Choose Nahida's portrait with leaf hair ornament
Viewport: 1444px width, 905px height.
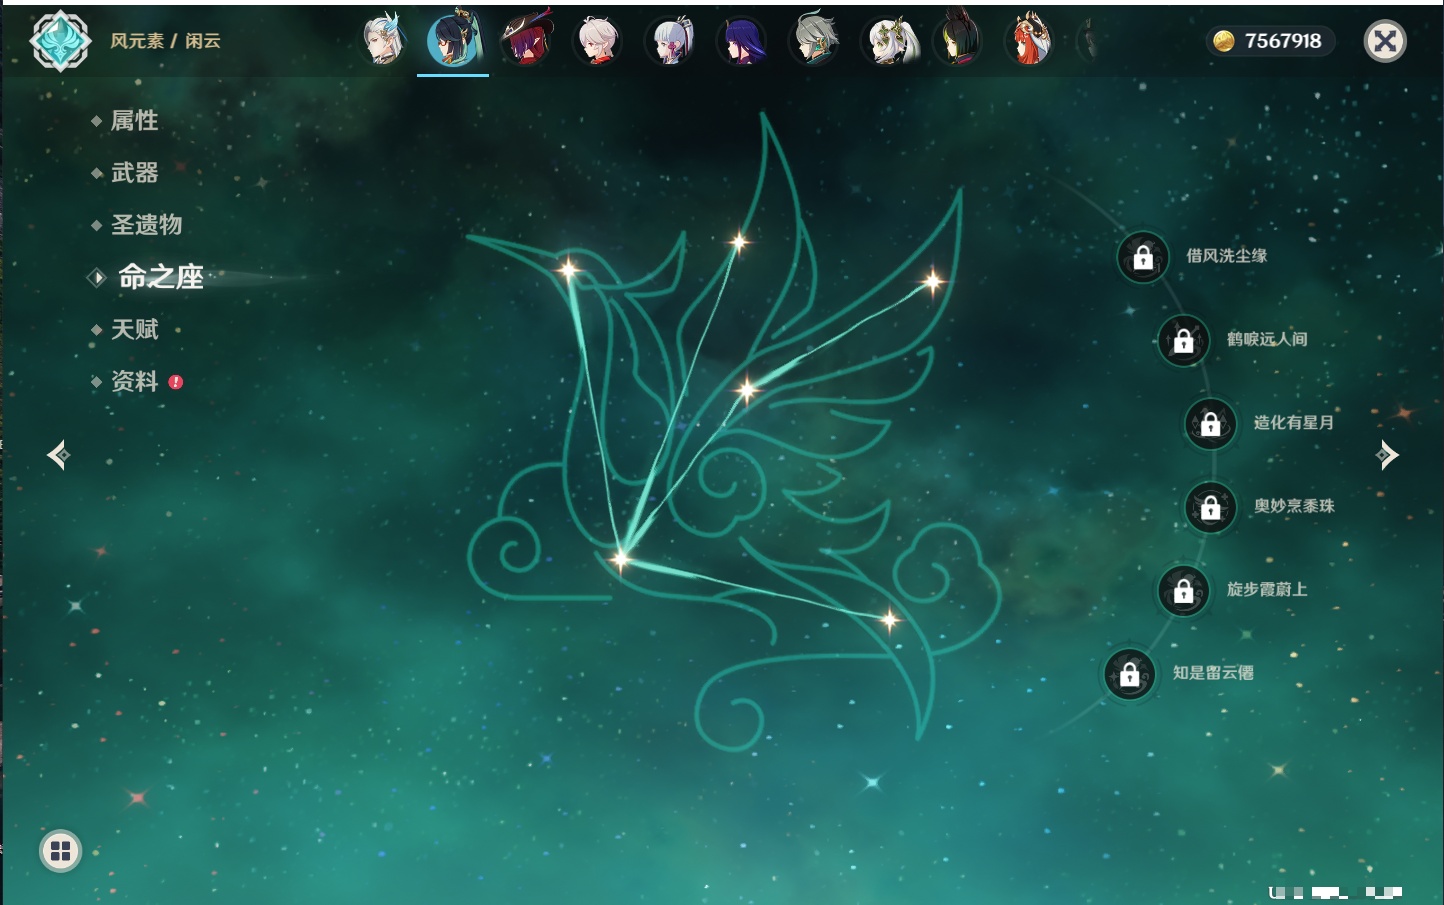887,40
